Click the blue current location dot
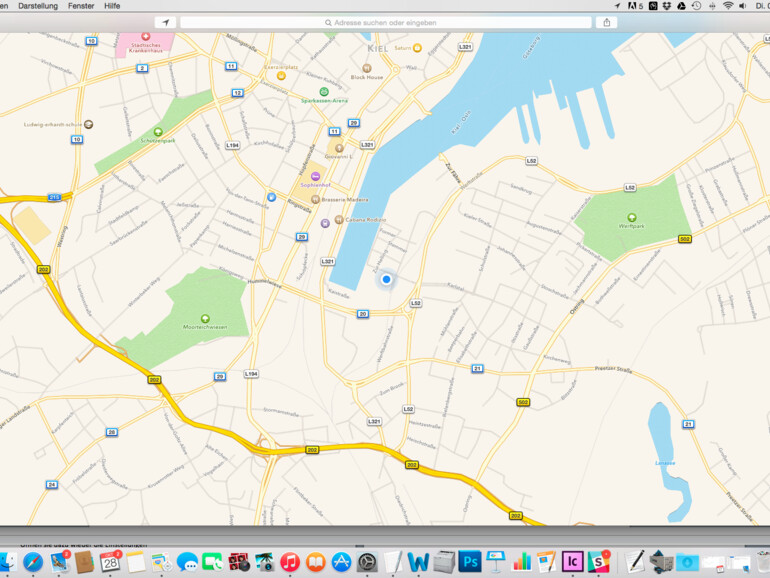The image size is (770, 578). (386, 280)
